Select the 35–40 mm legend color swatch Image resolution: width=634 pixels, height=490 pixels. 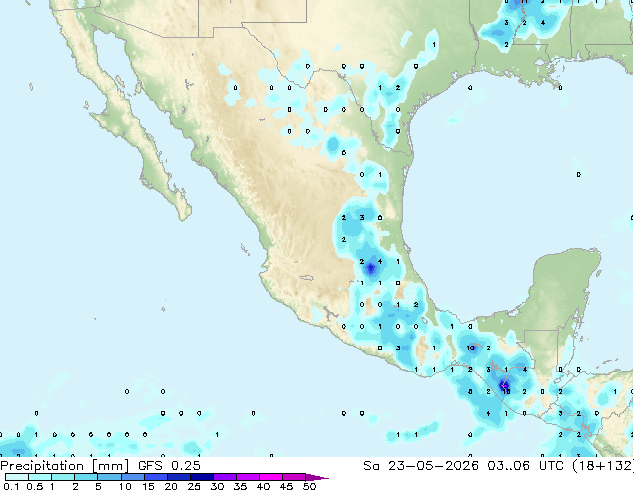[x=247, y=477]
